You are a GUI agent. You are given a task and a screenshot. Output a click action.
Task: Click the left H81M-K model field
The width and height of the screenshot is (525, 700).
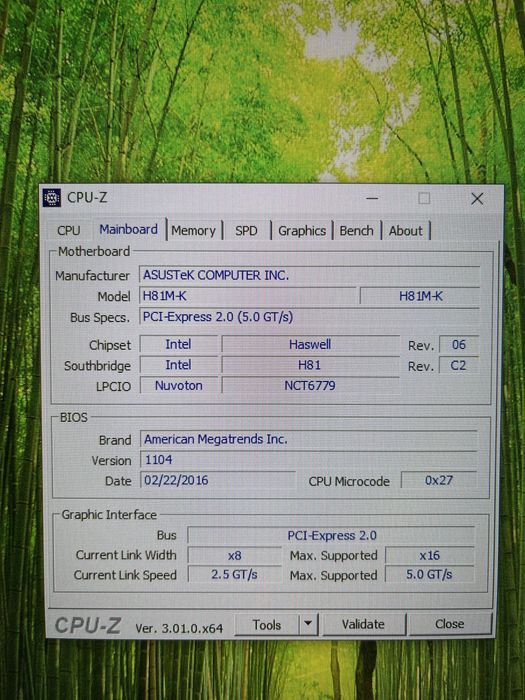(x=248, y=296)
